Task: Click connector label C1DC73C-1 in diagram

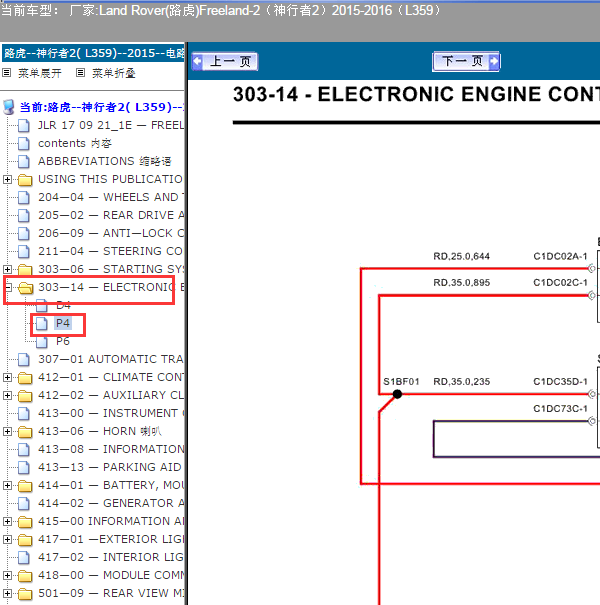Action: point(560,409)
